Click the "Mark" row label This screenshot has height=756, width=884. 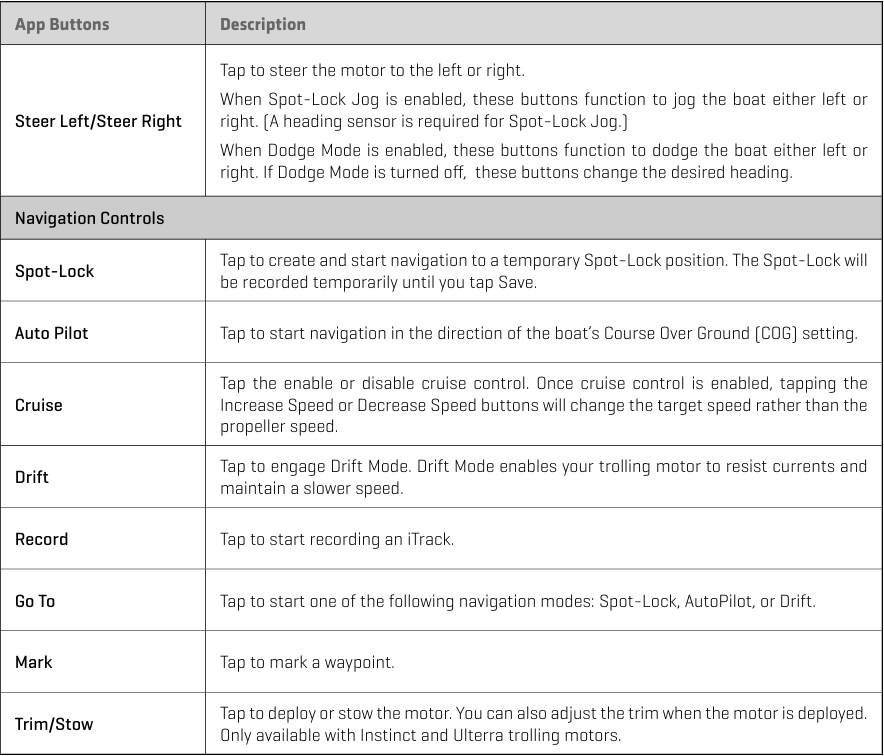tap(33, 662)
